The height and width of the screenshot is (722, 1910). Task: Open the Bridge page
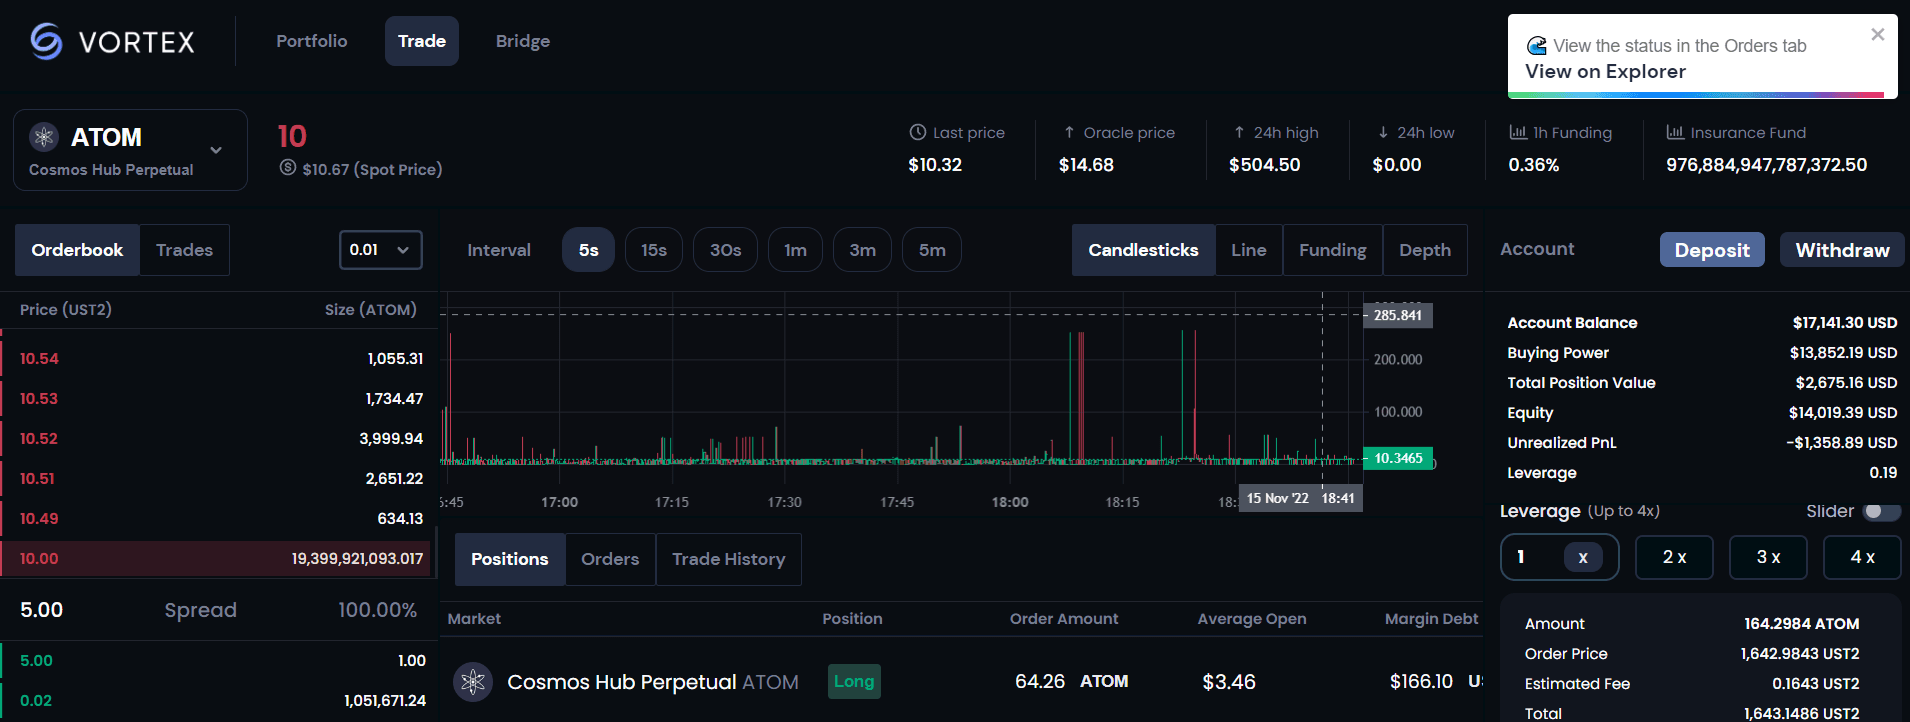(523, 41)
